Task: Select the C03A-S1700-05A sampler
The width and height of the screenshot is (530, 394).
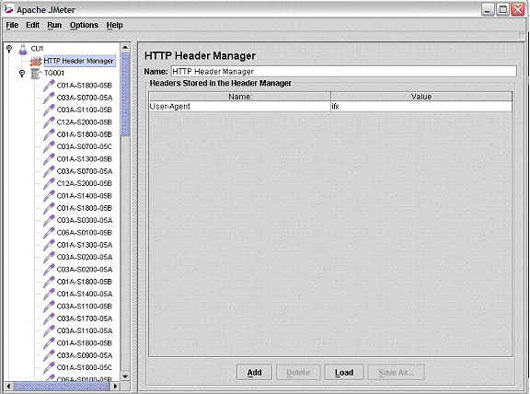Action: (85, 319)
